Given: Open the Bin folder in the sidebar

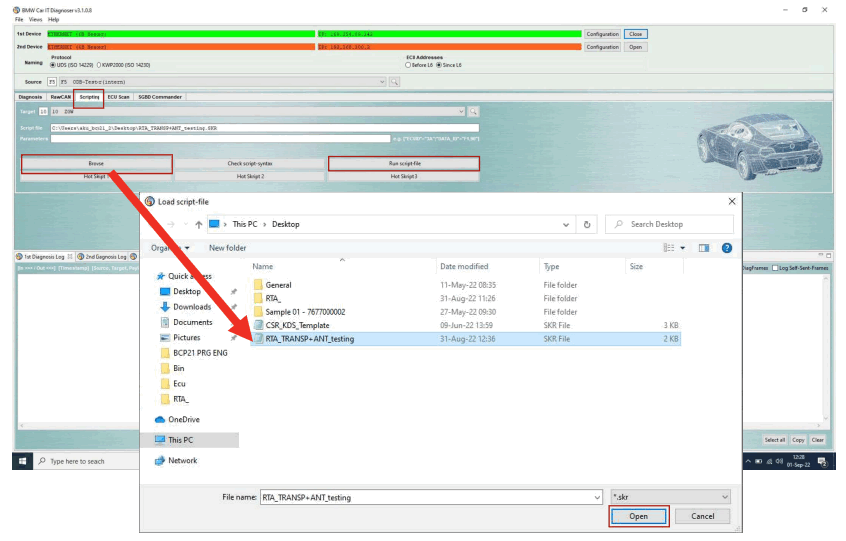Looking at the screenshot, I should tap(179, 368).
